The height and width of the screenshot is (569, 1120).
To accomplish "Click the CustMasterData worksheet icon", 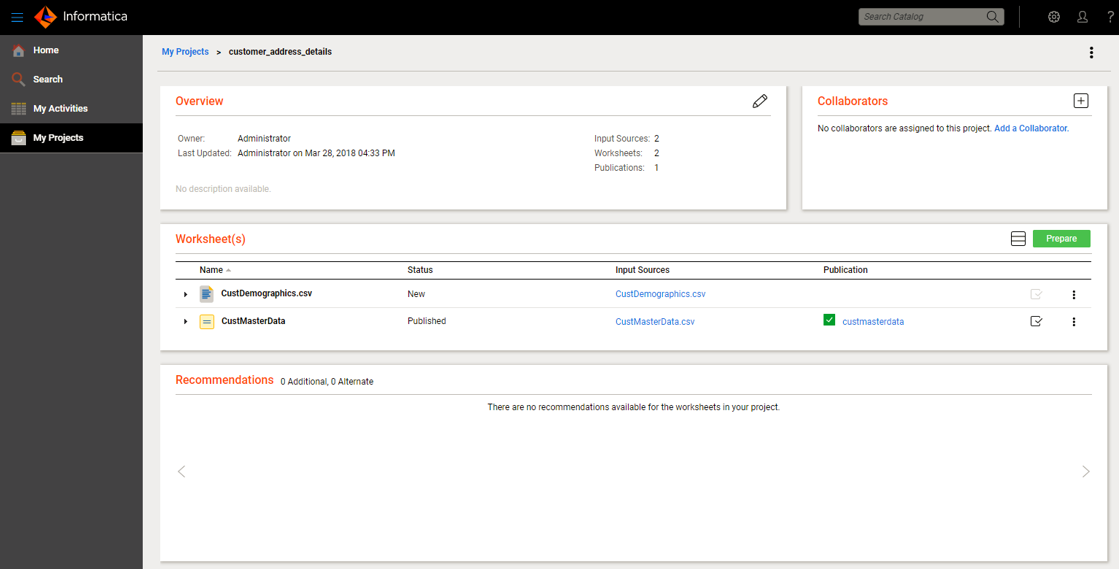I will tap(206, 322).
